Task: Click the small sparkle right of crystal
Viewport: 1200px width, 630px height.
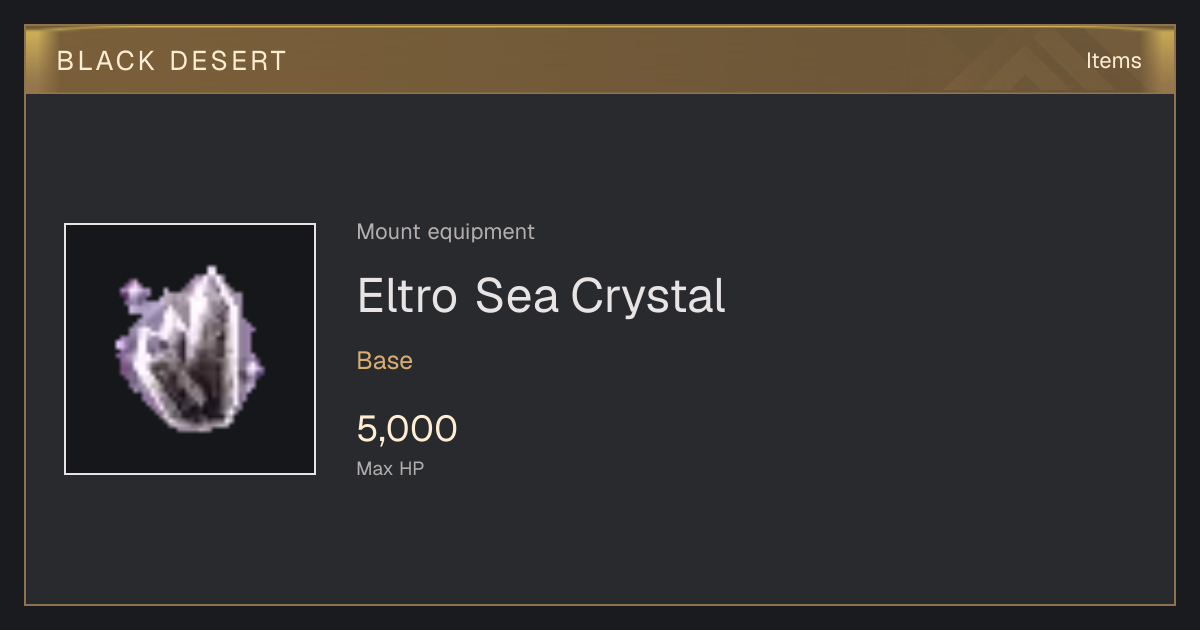Action: coord(254,369)
